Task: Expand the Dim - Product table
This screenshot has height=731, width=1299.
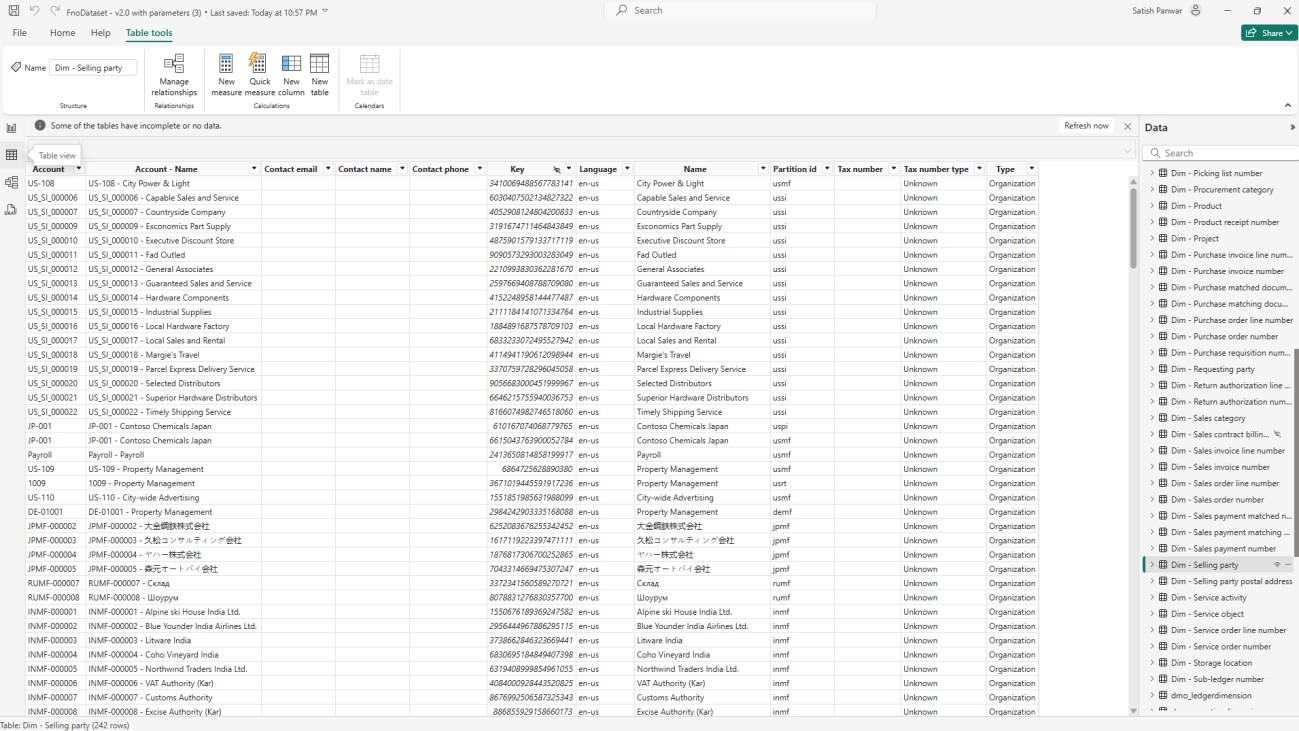Action: tap(1152, 206)
